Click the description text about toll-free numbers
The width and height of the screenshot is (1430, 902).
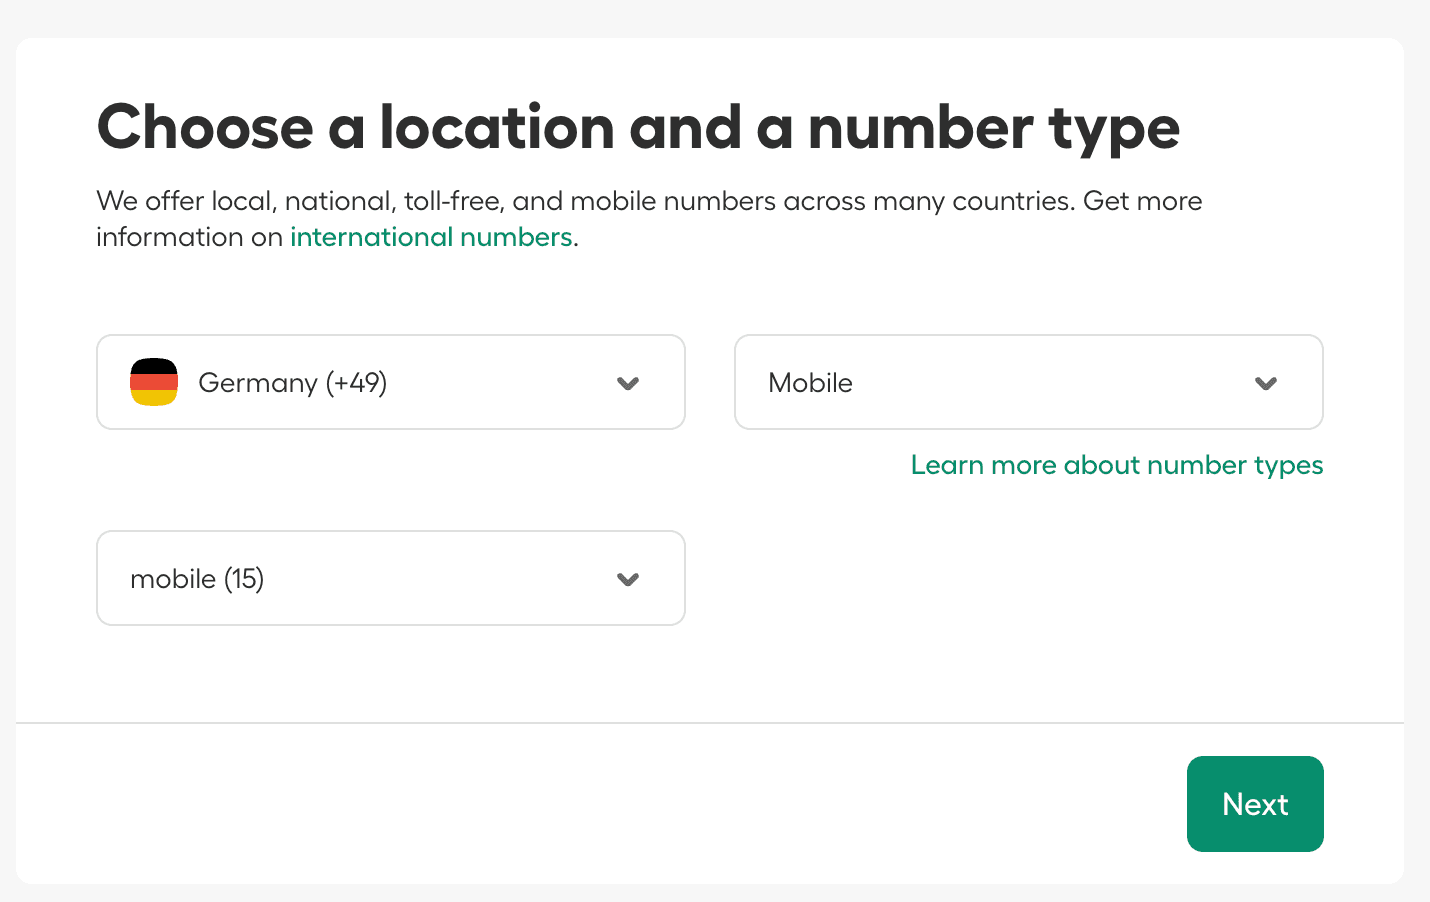pos(648,201)
